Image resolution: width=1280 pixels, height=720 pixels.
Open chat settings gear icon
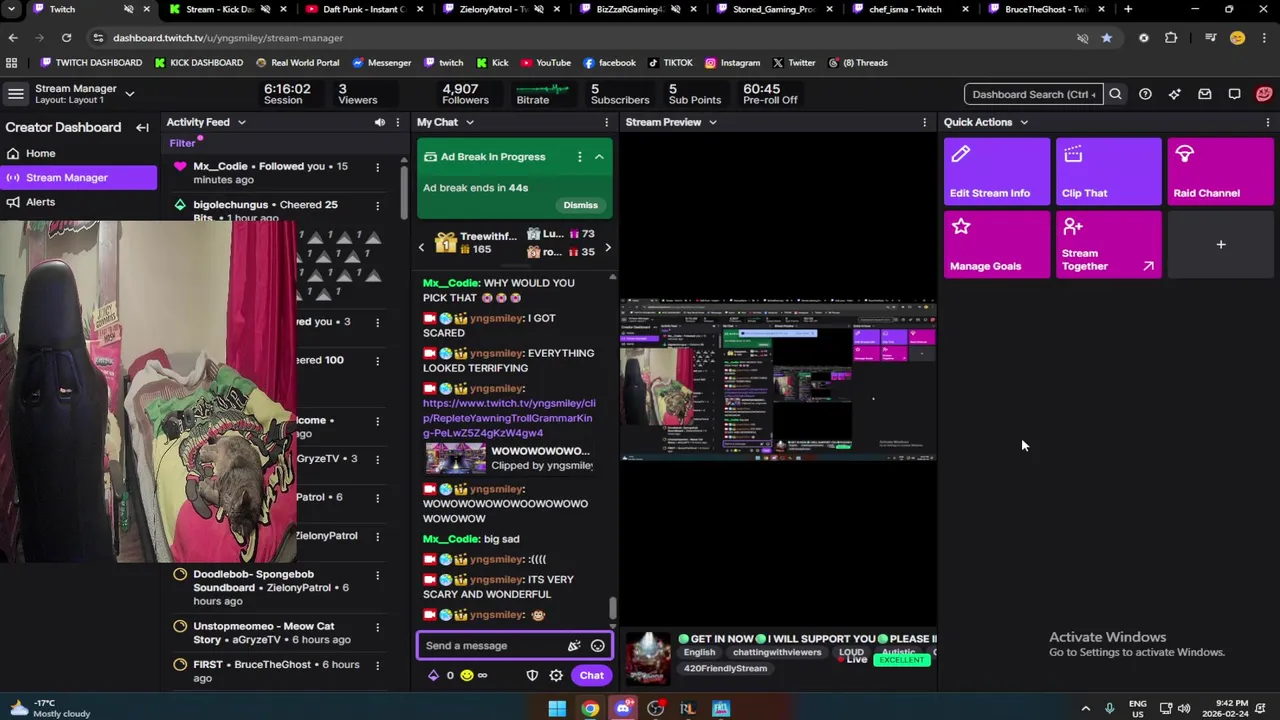(x=556, y=675)
